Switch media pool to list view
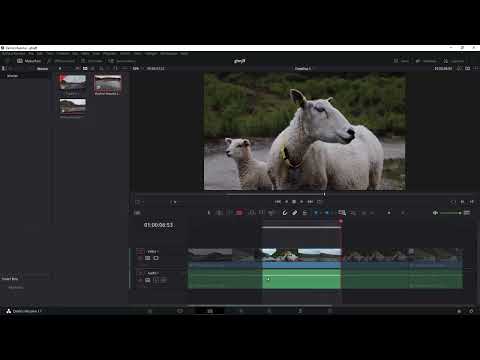The height and width of the screenshot is (360, 480). tap(93, 68)
